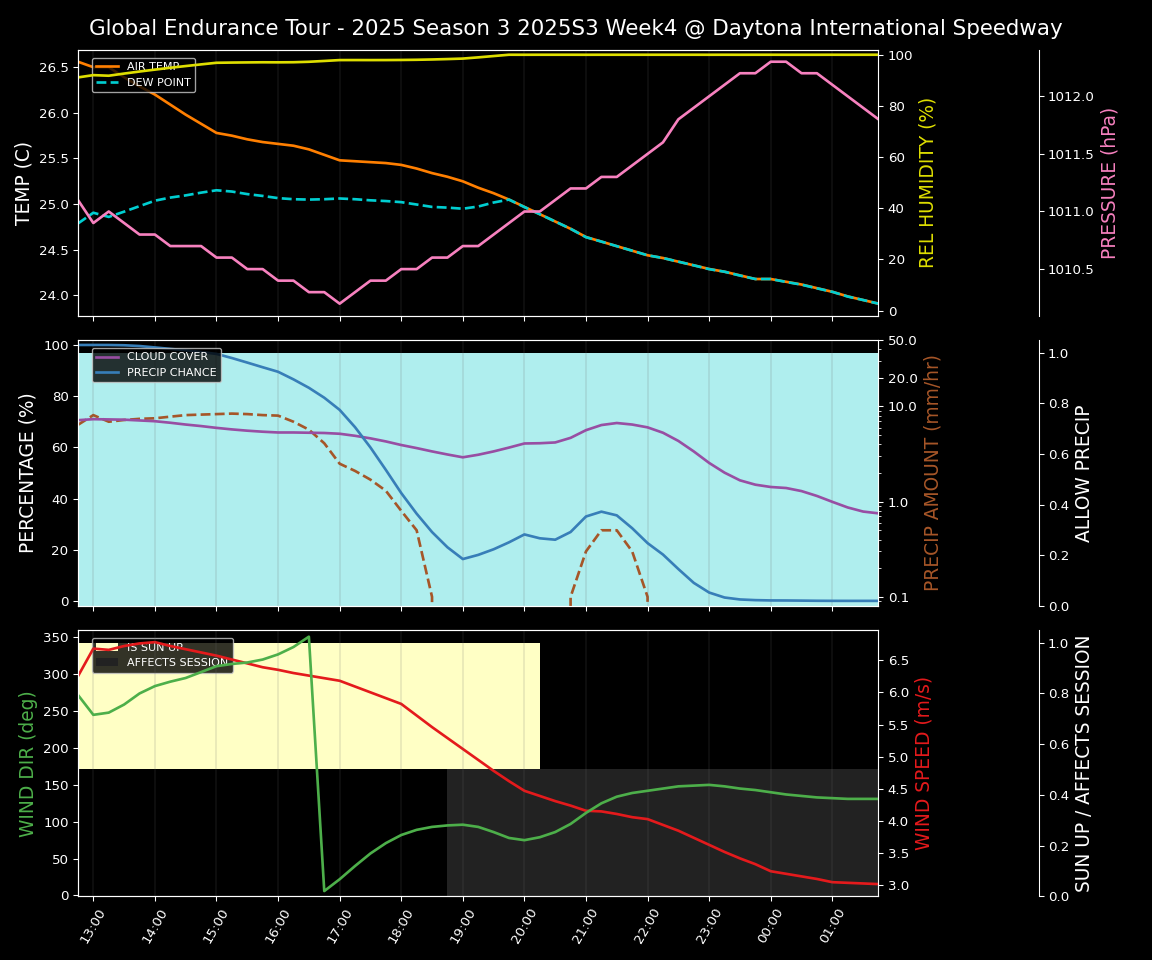
Task: Click the orange AIR TEMP legend line swatch
Action: 107,66
